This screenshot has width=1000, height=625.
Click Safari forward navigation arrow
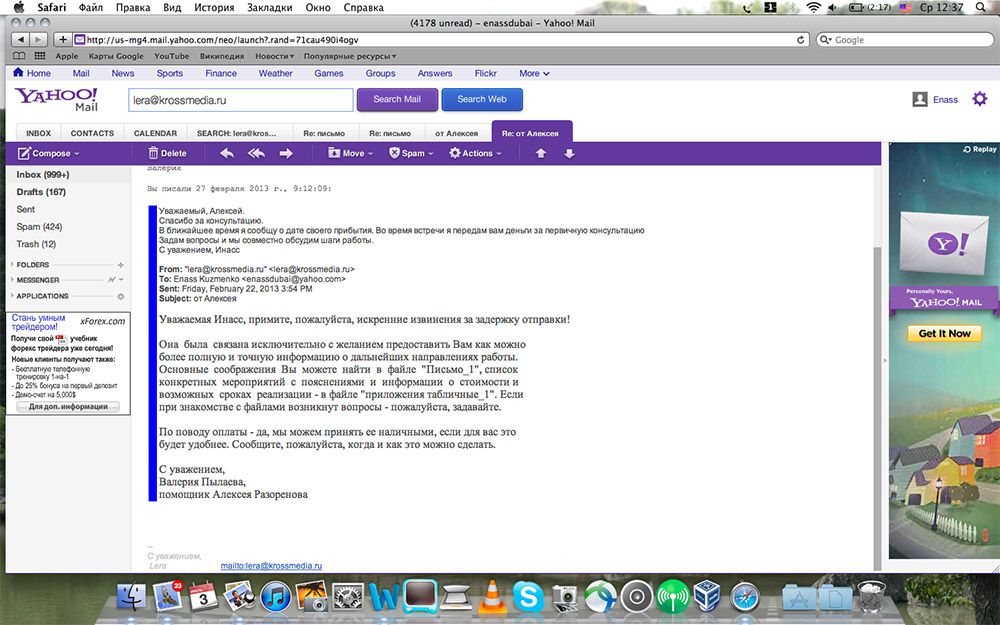pos(38,40)
